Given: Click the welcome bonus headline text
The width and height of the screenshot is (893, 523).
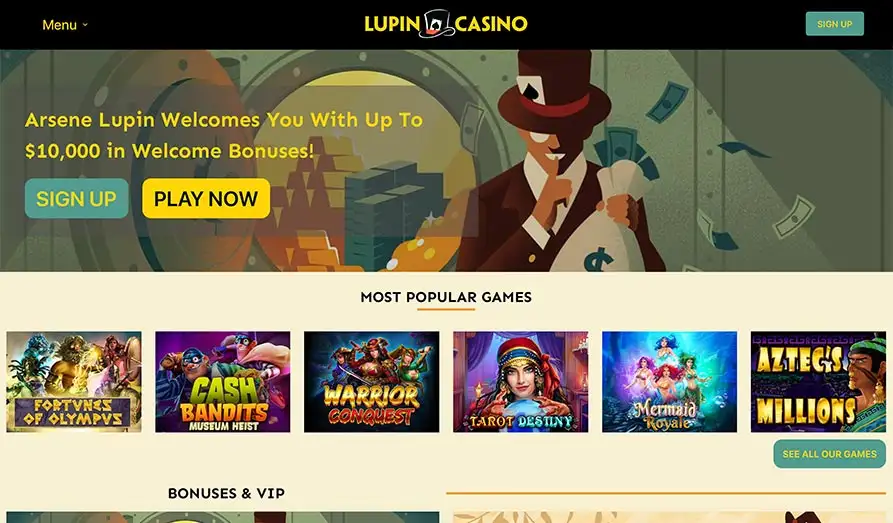Looking at the screenshot, I should tap(224, 135).
